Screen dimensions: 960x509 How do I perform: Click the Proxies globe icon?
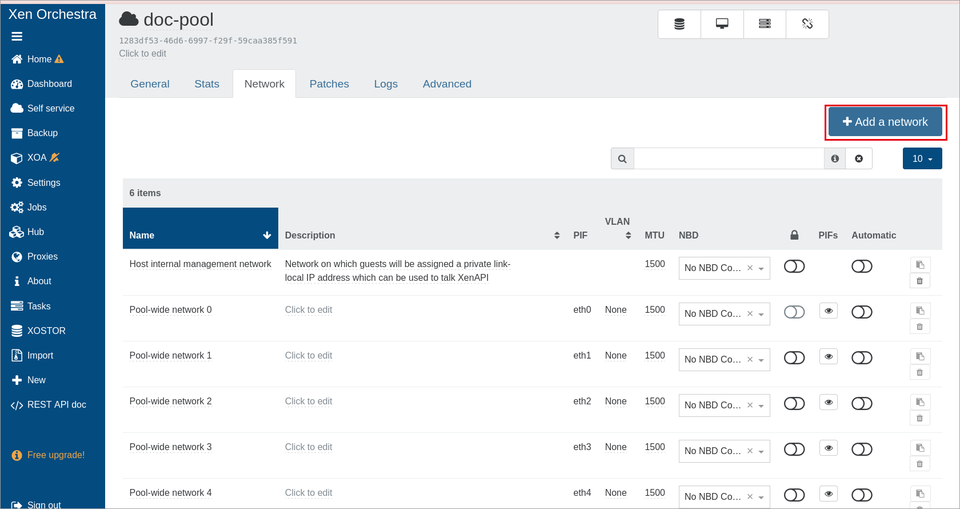pyautogui.click(x=17, y=257)
